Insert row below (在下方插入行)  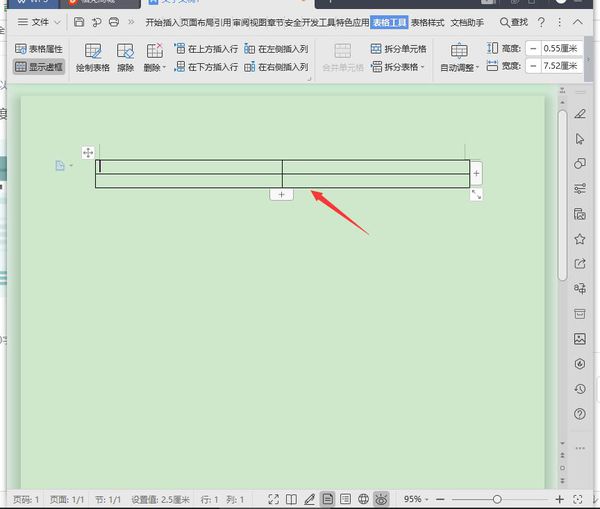(206, 67)
